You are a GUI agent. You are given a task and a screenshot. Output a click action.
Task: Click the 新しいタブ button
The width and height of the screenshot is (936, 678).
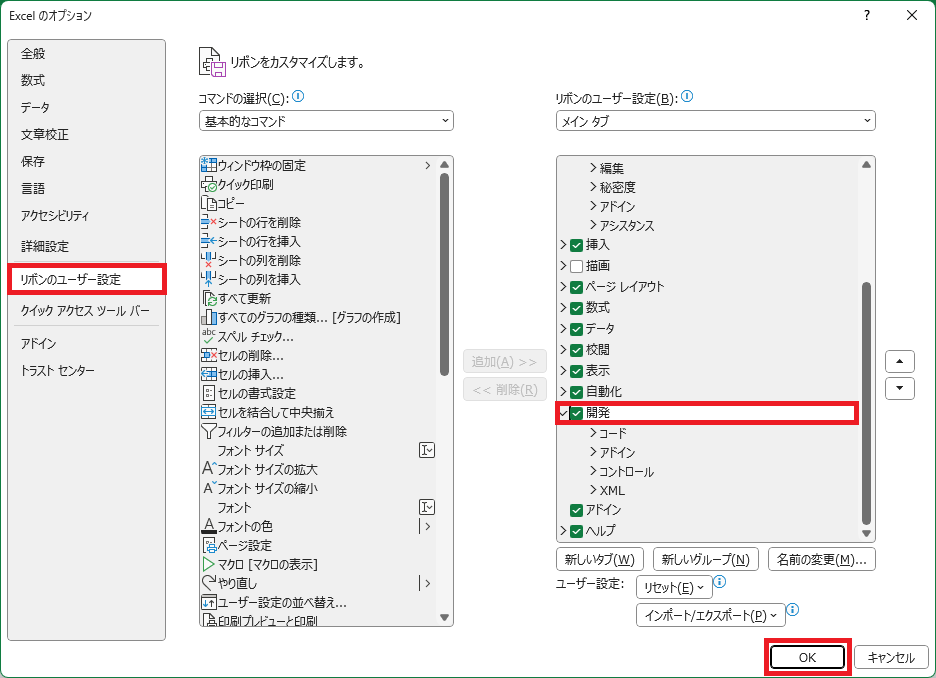tap(599, 560)
